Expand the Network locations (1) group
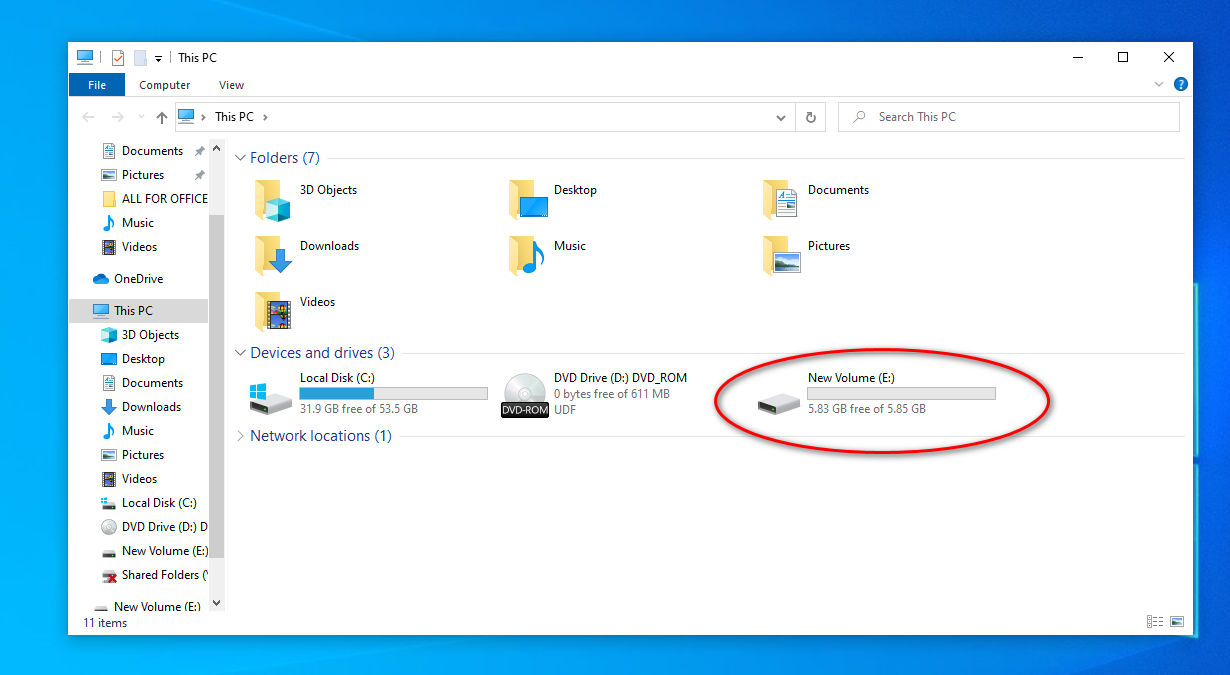 (240, 436)
